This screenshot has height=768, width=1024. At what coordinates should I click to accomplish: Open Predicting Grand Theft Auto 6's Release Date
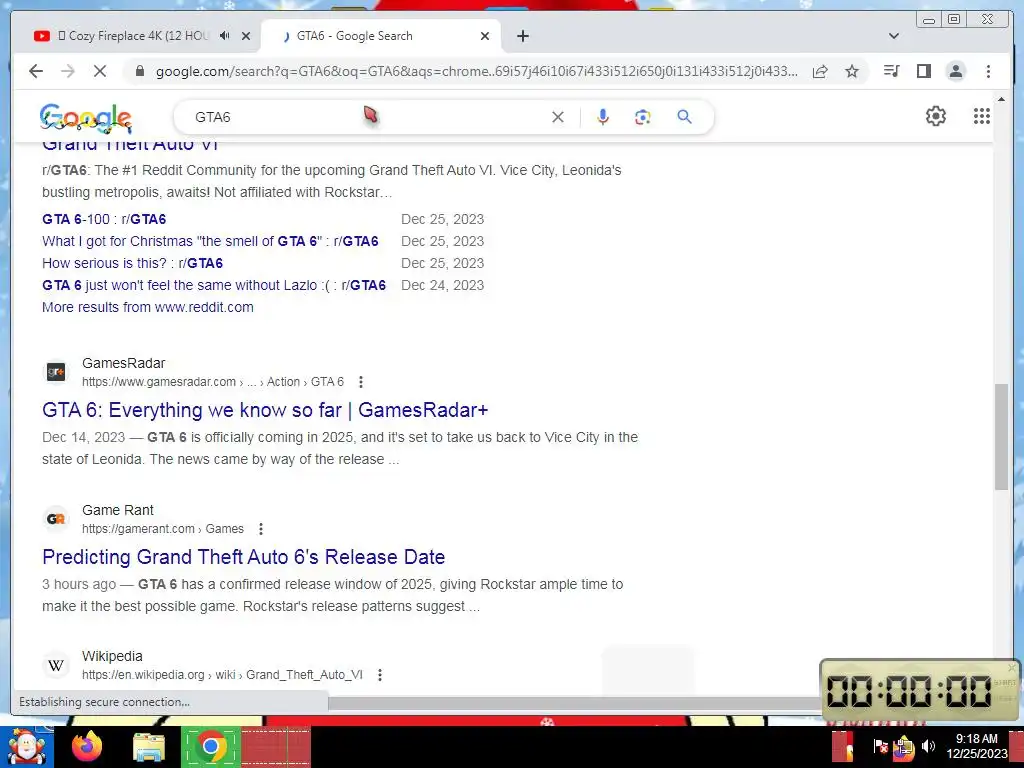click(244, 557)
